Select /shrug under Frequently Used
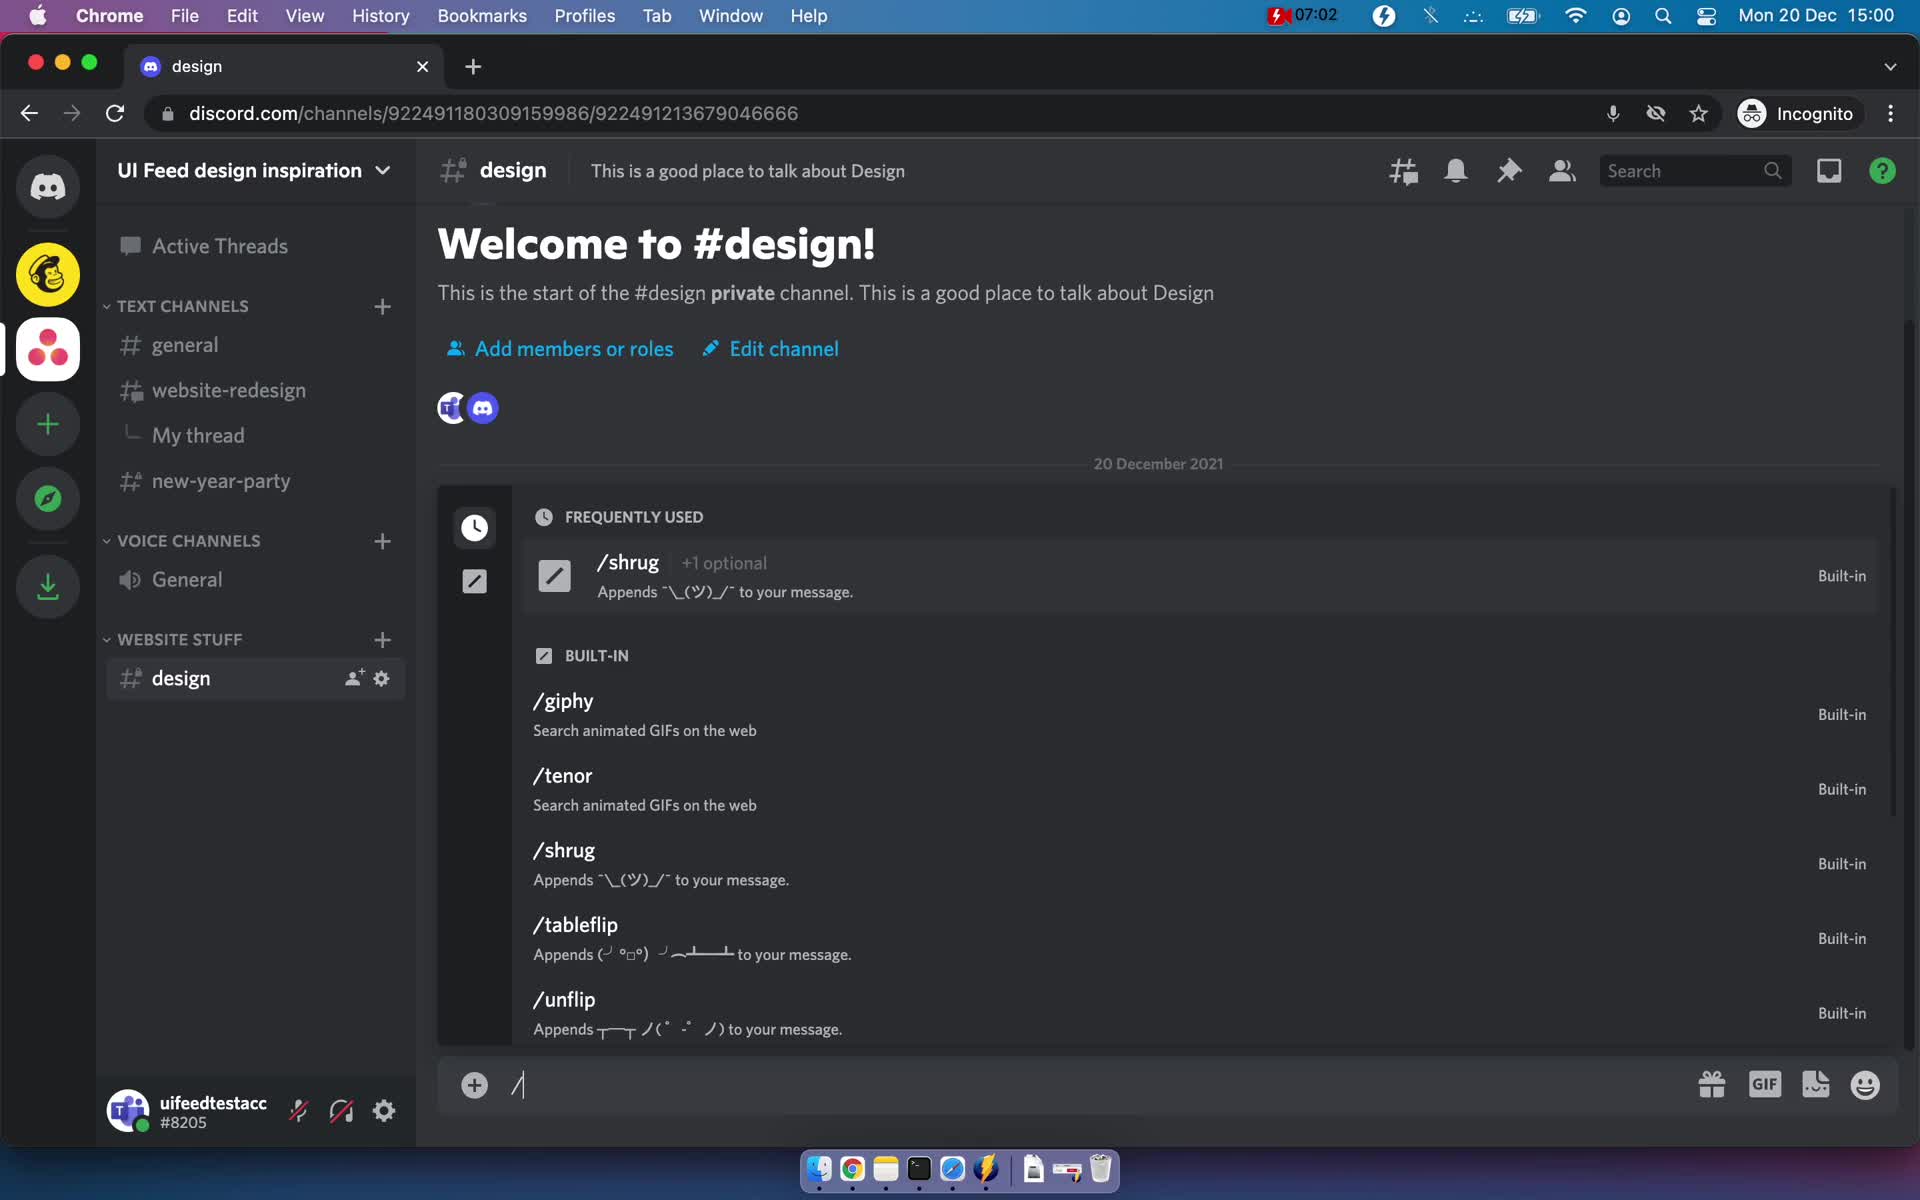The height and width of the screenshot is (1200, 1920). (1200, 576)
